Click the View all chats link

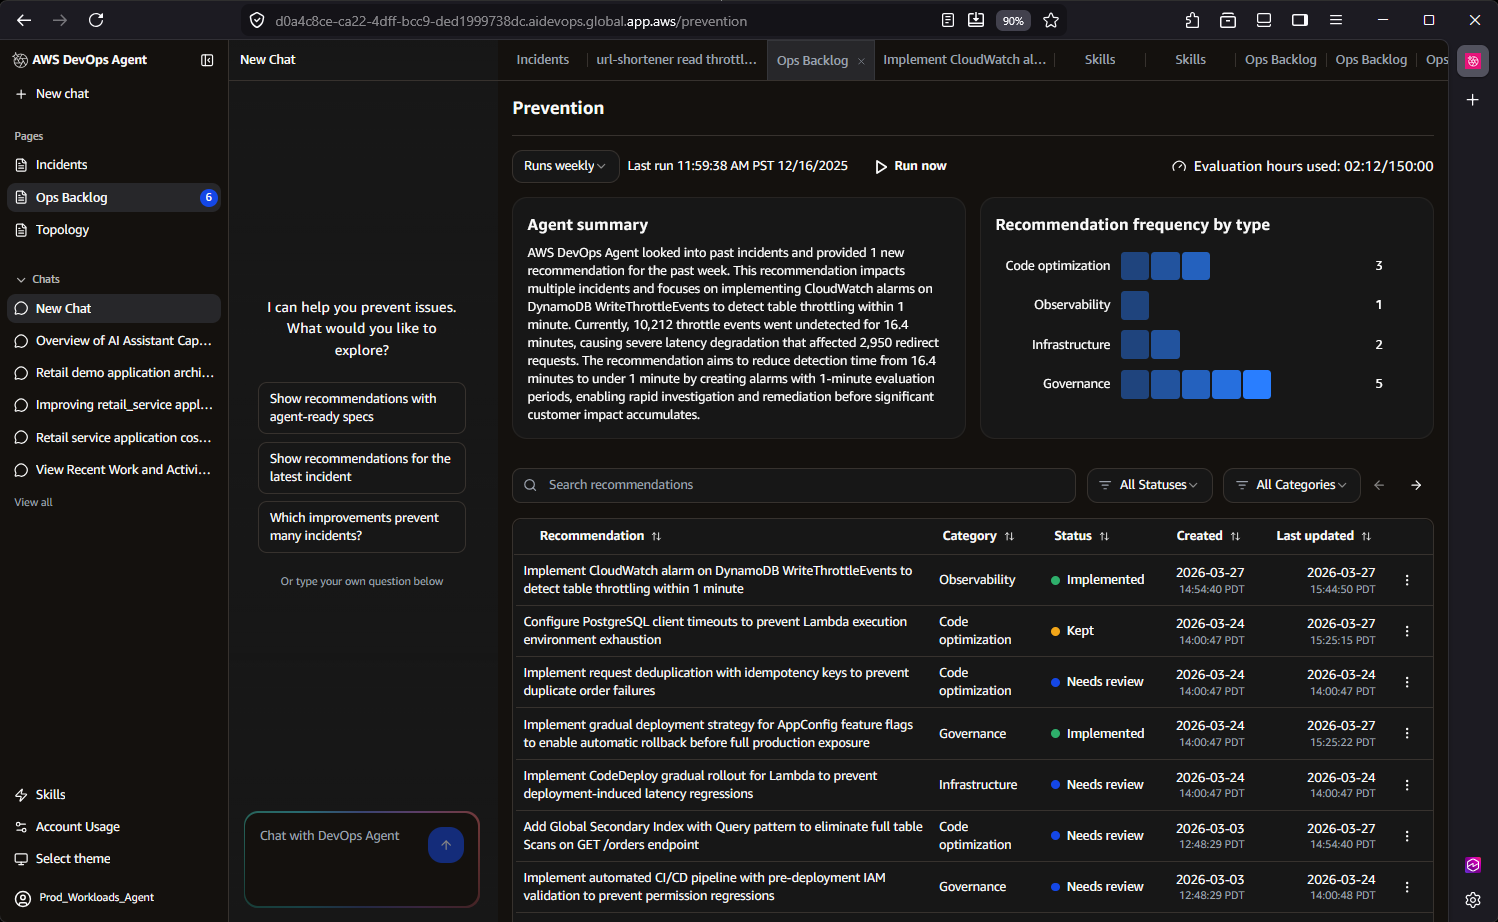33,501
